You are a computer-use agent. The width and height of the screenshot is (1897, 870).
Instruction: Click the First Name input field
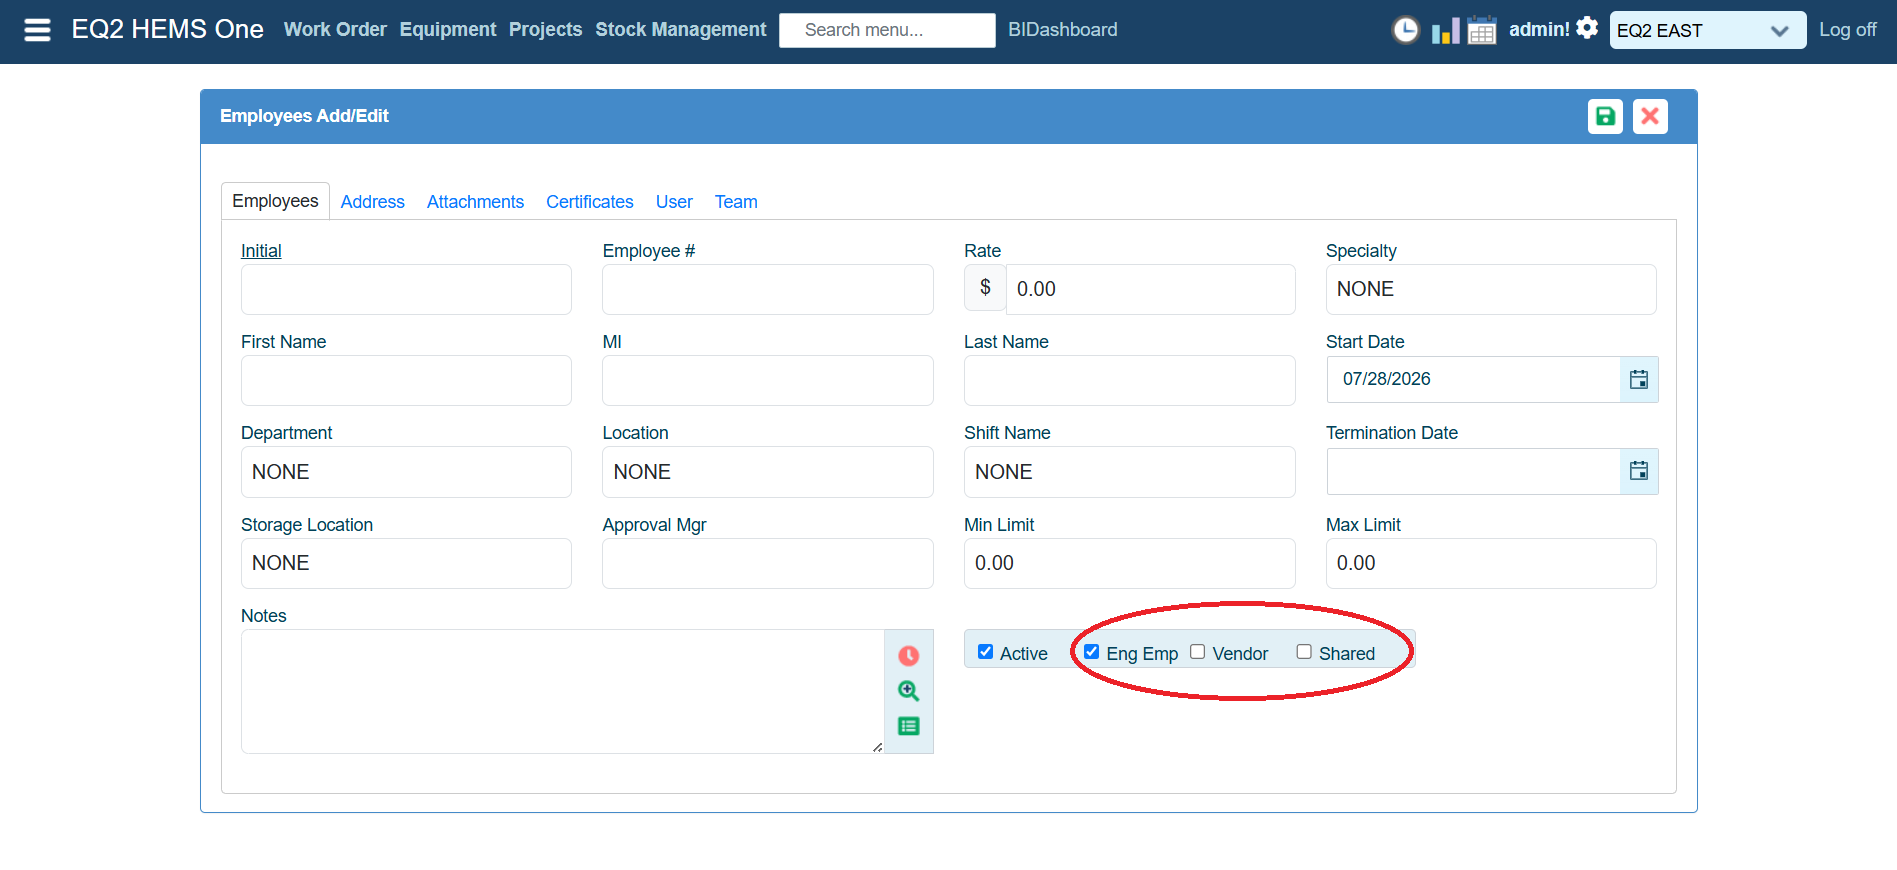(x=406, y=380)
